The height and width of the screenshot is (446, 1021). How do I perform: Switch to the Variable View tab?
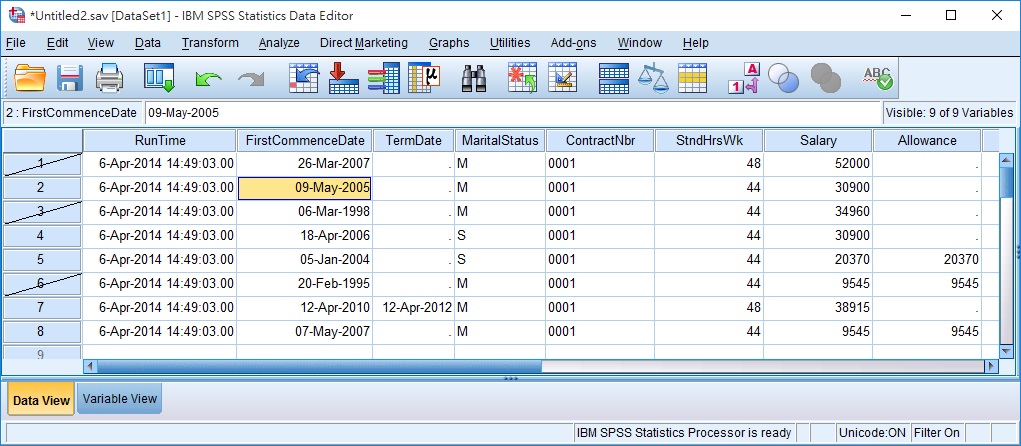click(x=120, y=399)
